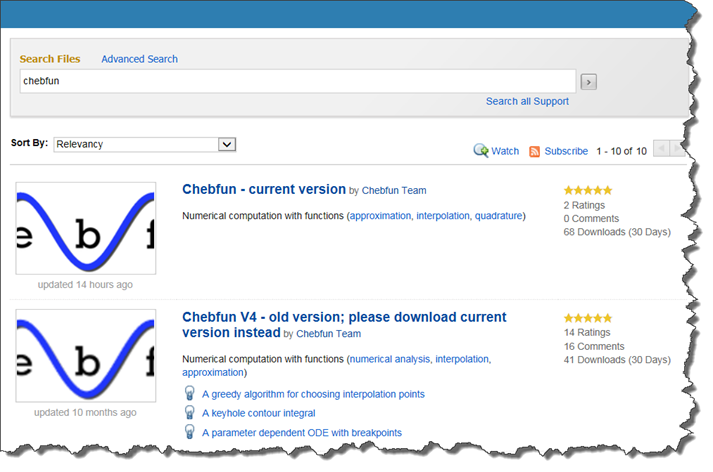Image resolution: width=713 pixels, height=472 pixels.
Task: Click lightbulb icon beside keyhole contour integral
Action: [x=189, y=413]
